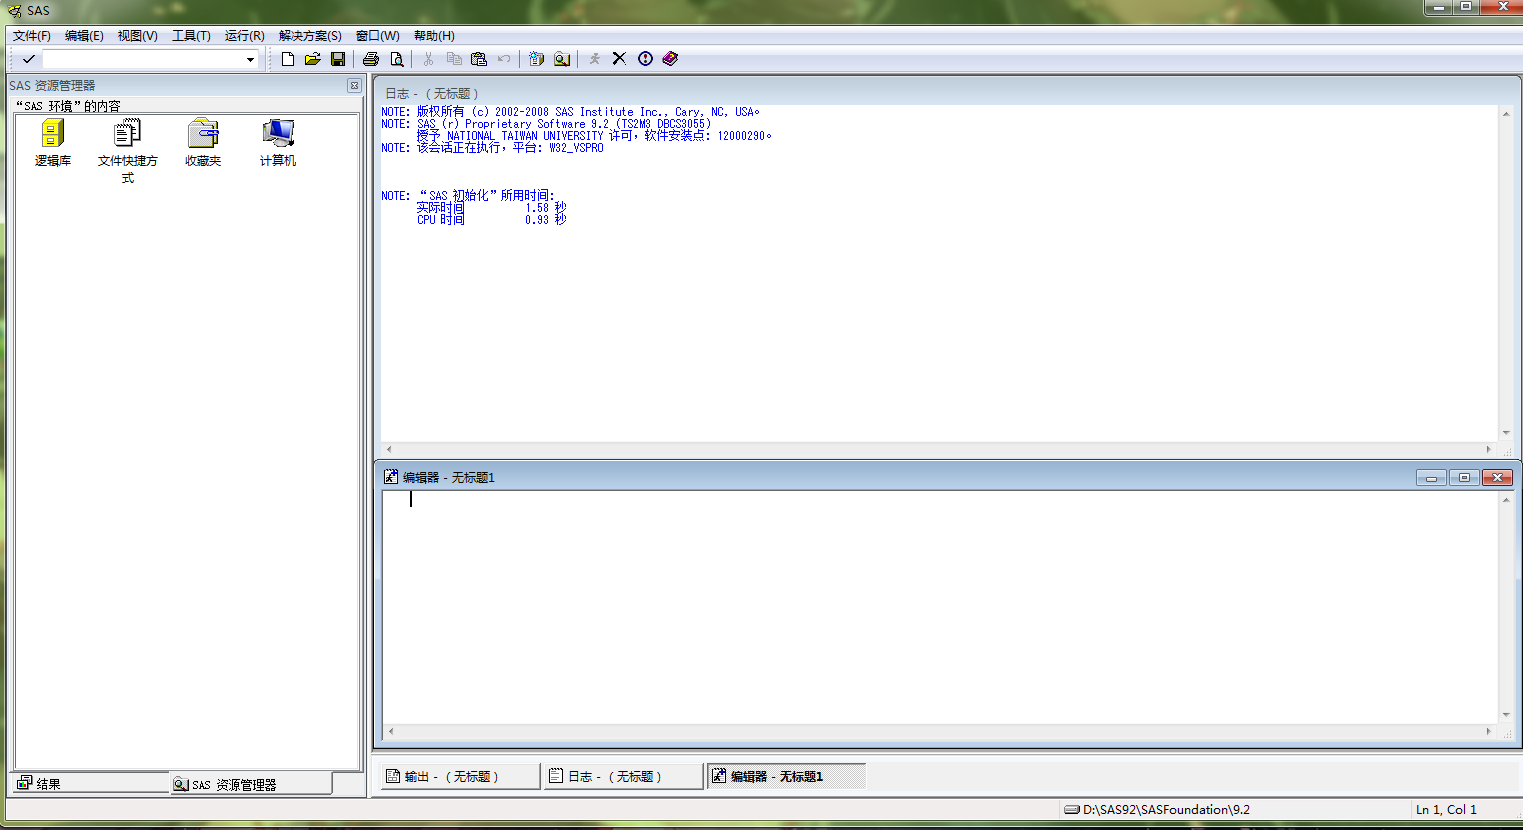1523x830 pixels.
Task: Click the log line with NATIONAL TAIWAN UNIVERSITY
Action: (594, 136)
